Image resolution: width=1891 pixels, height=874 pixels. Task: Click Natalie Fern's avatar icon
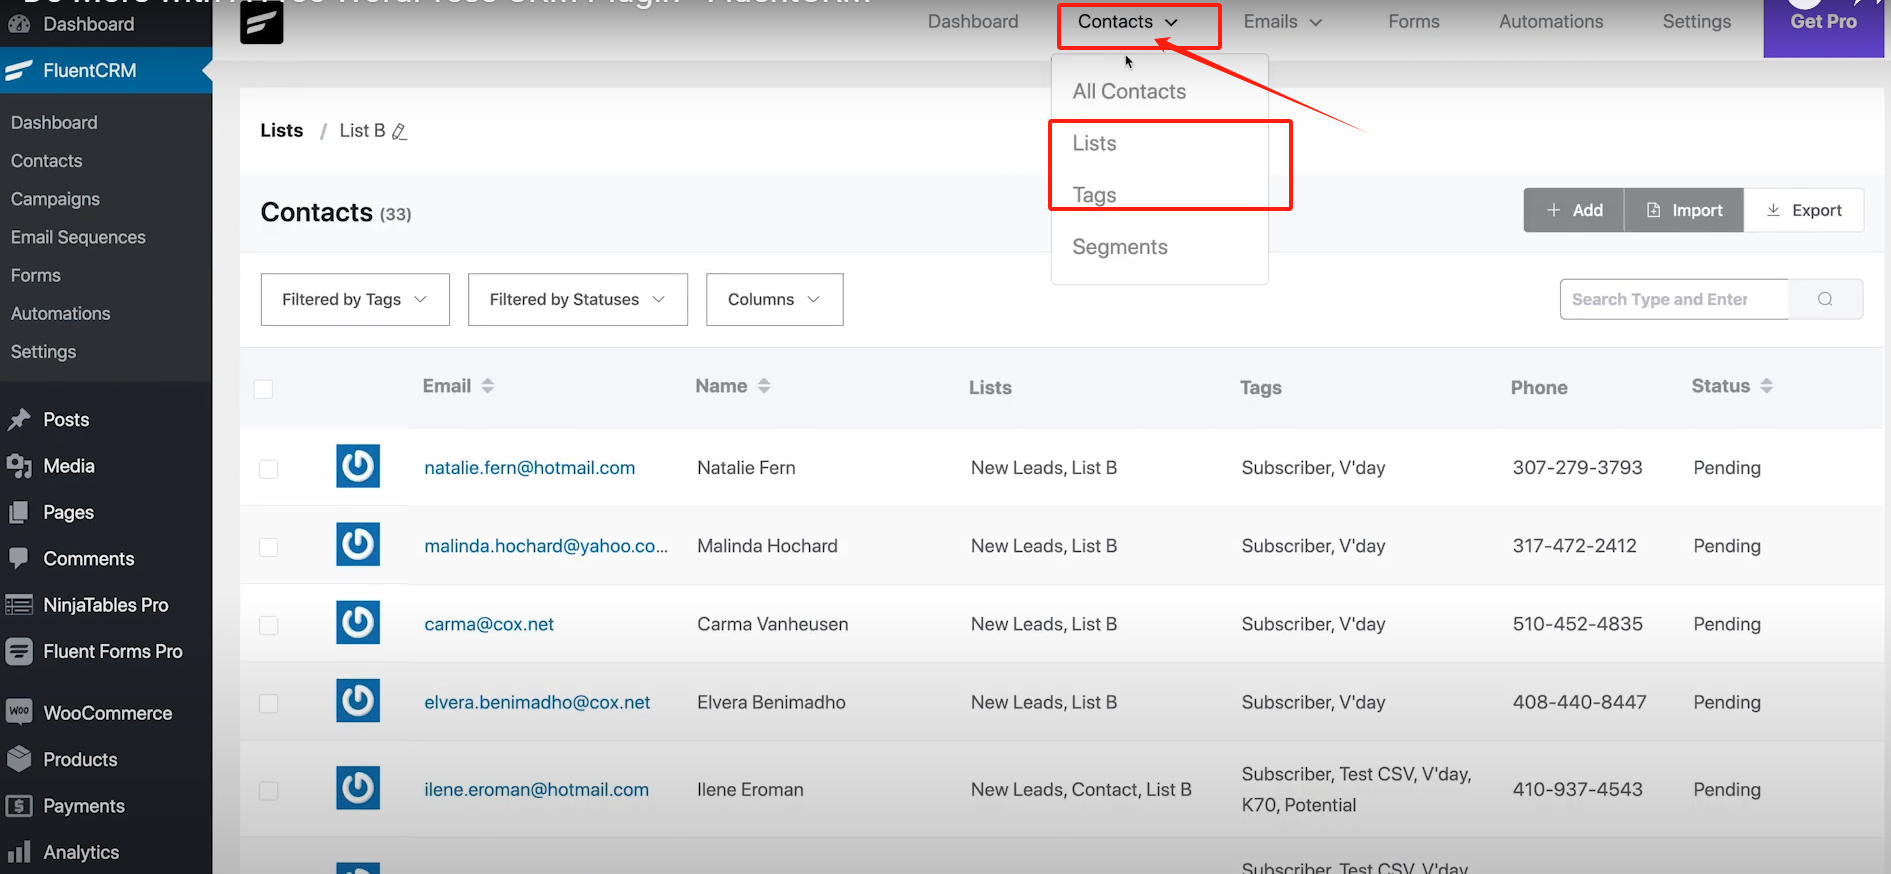pos(358,466)
